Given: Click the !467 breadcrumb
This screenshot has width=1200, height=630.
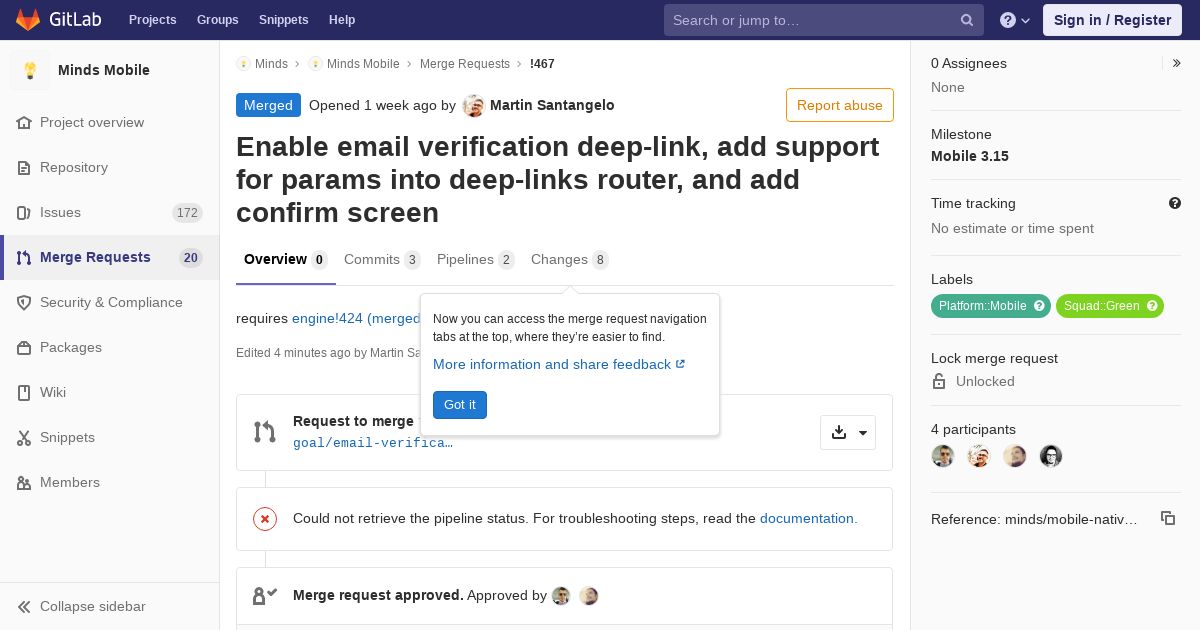Looking at the screenshot, I should pyautogui.click(x=542, y=63).
